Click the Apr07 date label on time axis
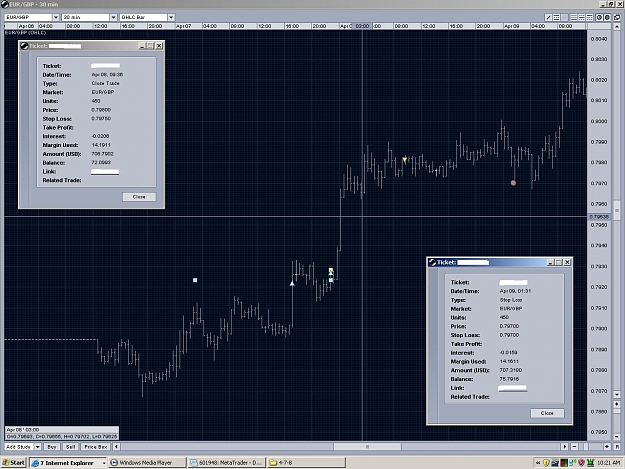The image size is (625, 469). pos(184,26)
